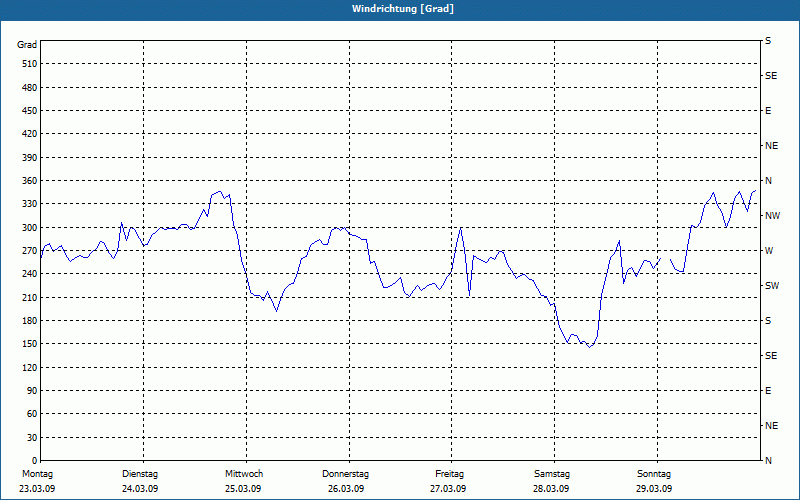800x500 pixels.
Task: Pick the 240 degree axis label
Action: tap(29, 273)
